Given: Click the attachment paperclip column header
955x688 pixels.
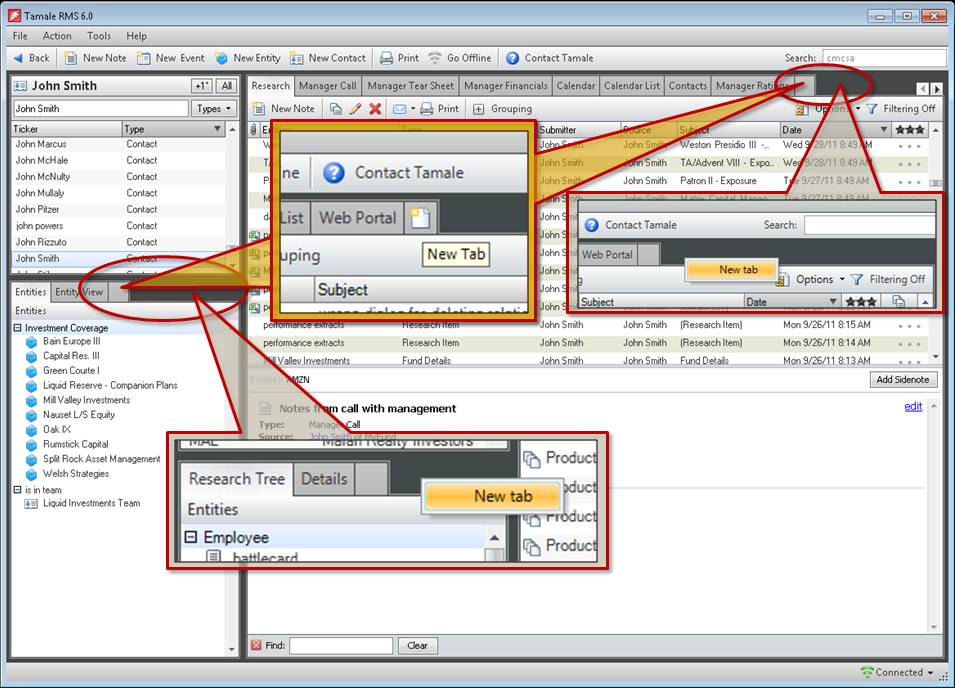Looking at the screenshot, I should coord(253,129).
